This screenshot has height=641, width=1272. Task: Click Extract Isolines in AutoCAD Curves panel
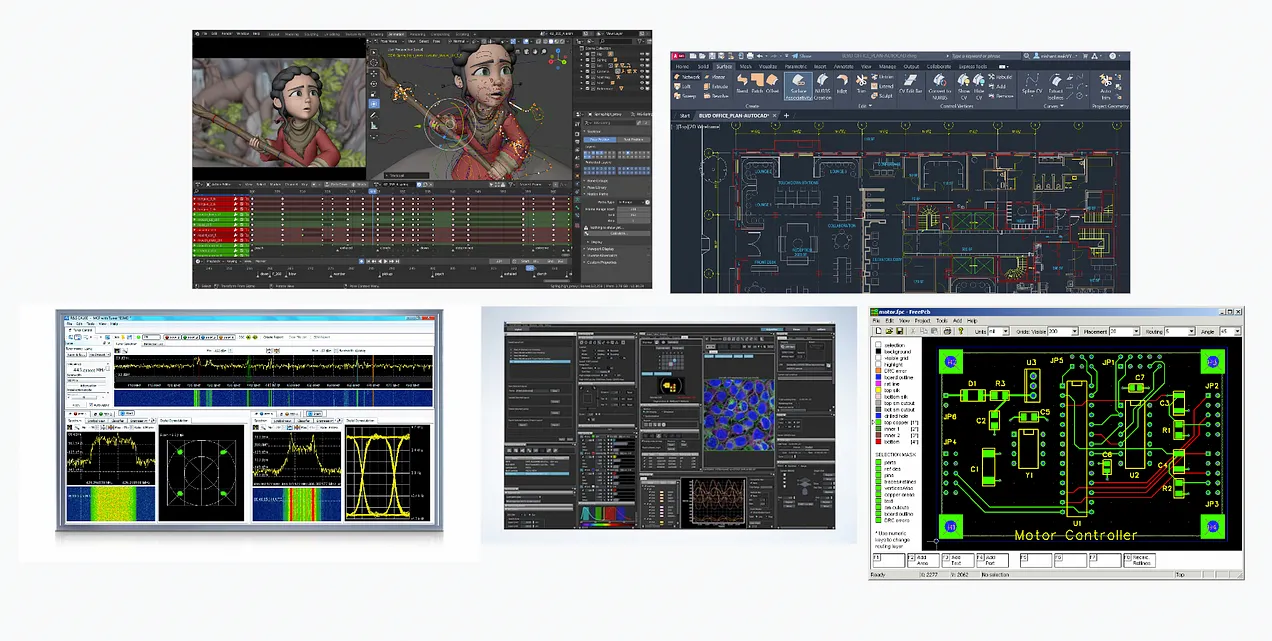(x=1056, y=85)
